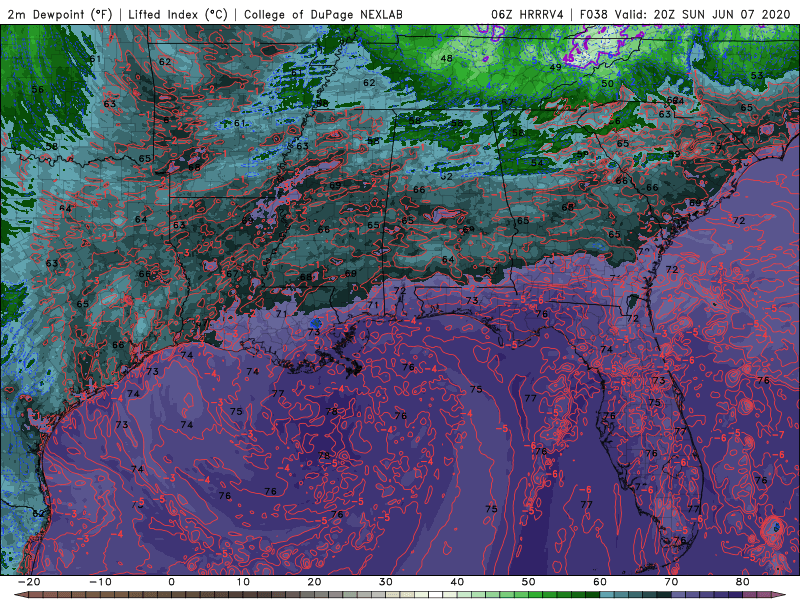This screenshot has width=800, height=600.
Task: Click the "Lifted Index (°C)" title text
Action: coord(178,14)
